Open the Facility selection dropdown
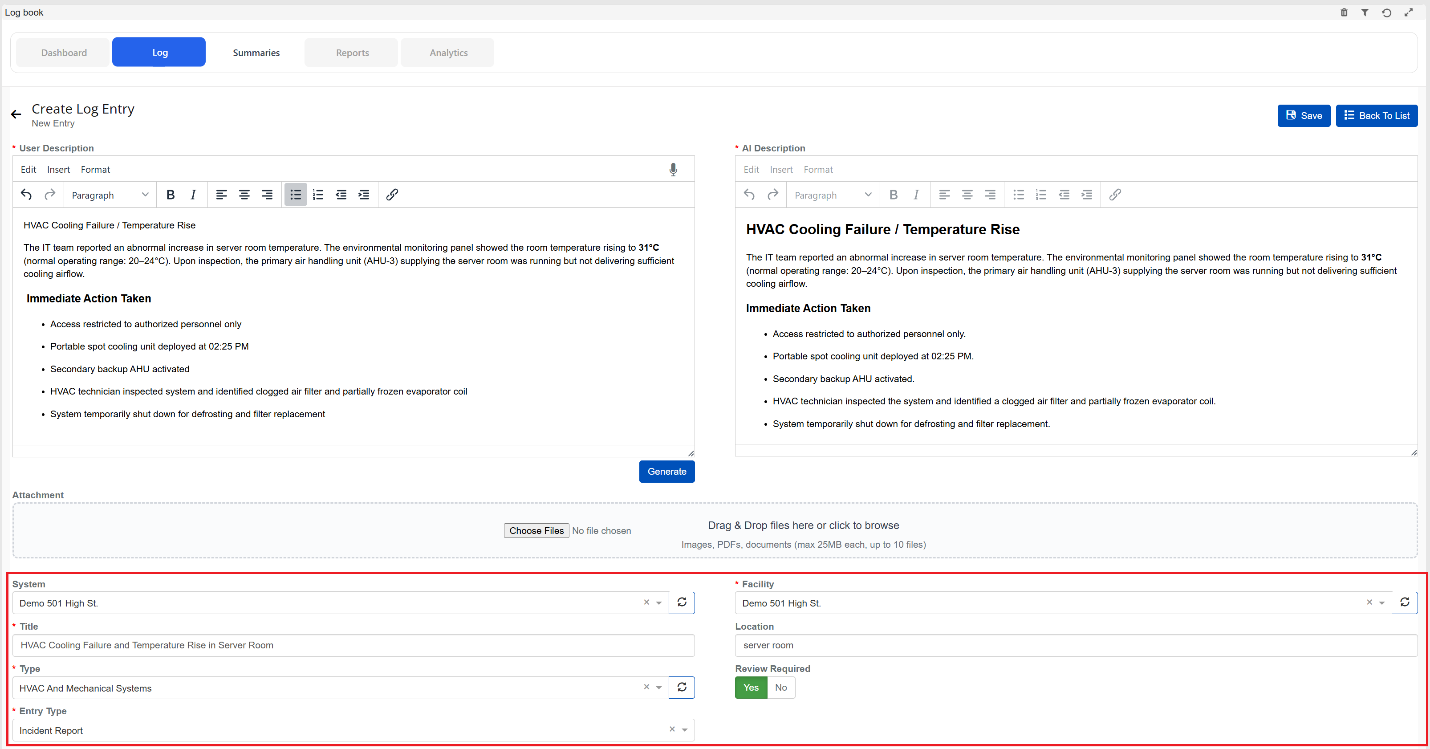Viewport: 1430px width, 749px height. 1380,602
